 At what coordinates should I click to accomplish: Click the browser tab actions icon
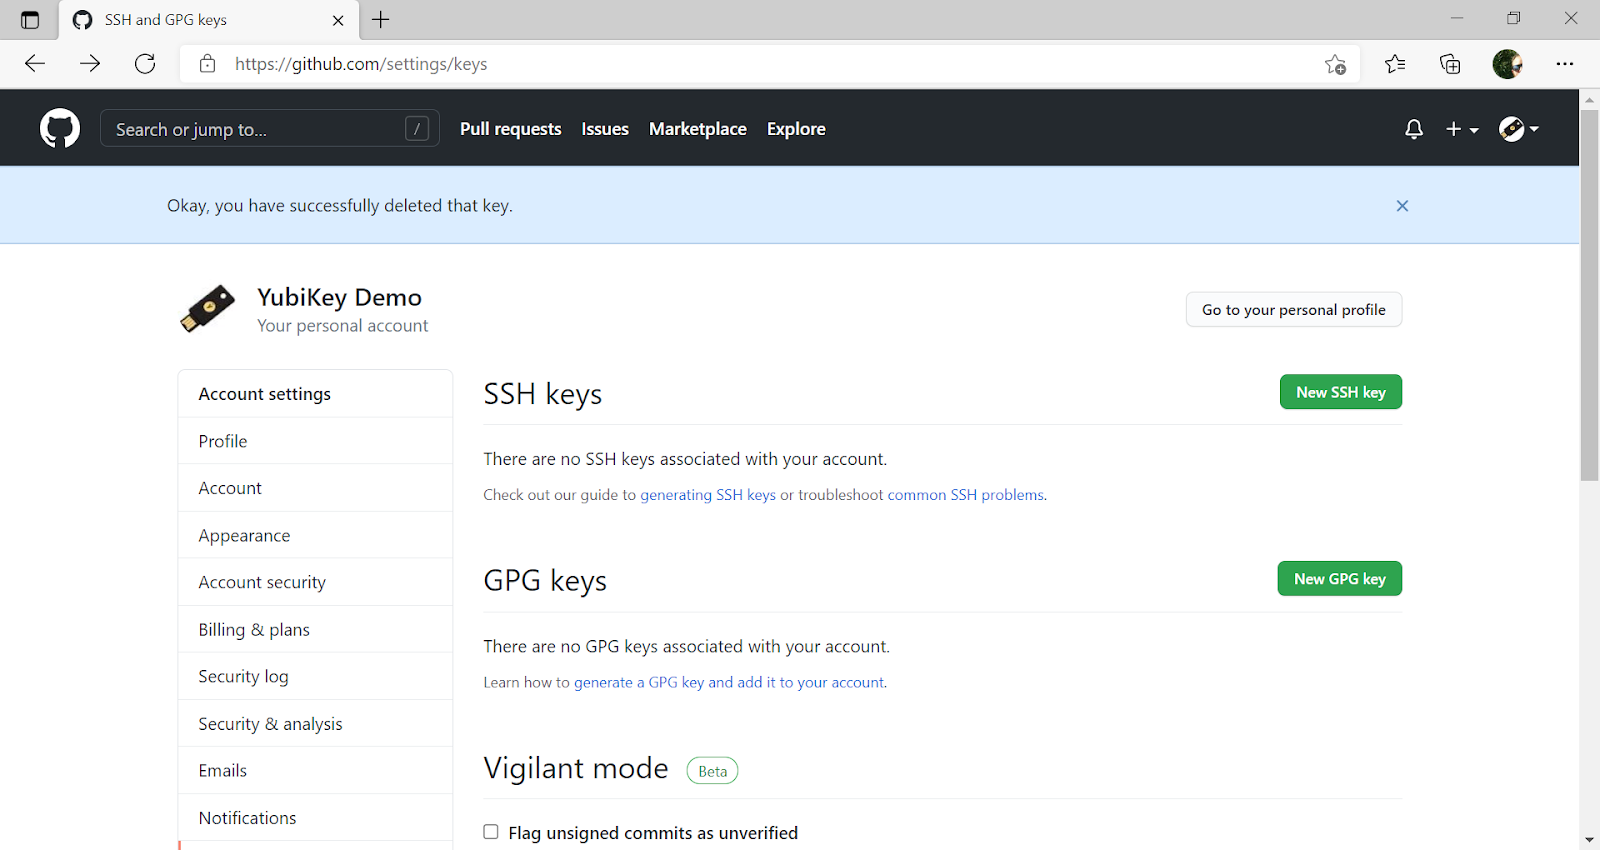click(x=30, y=20)
